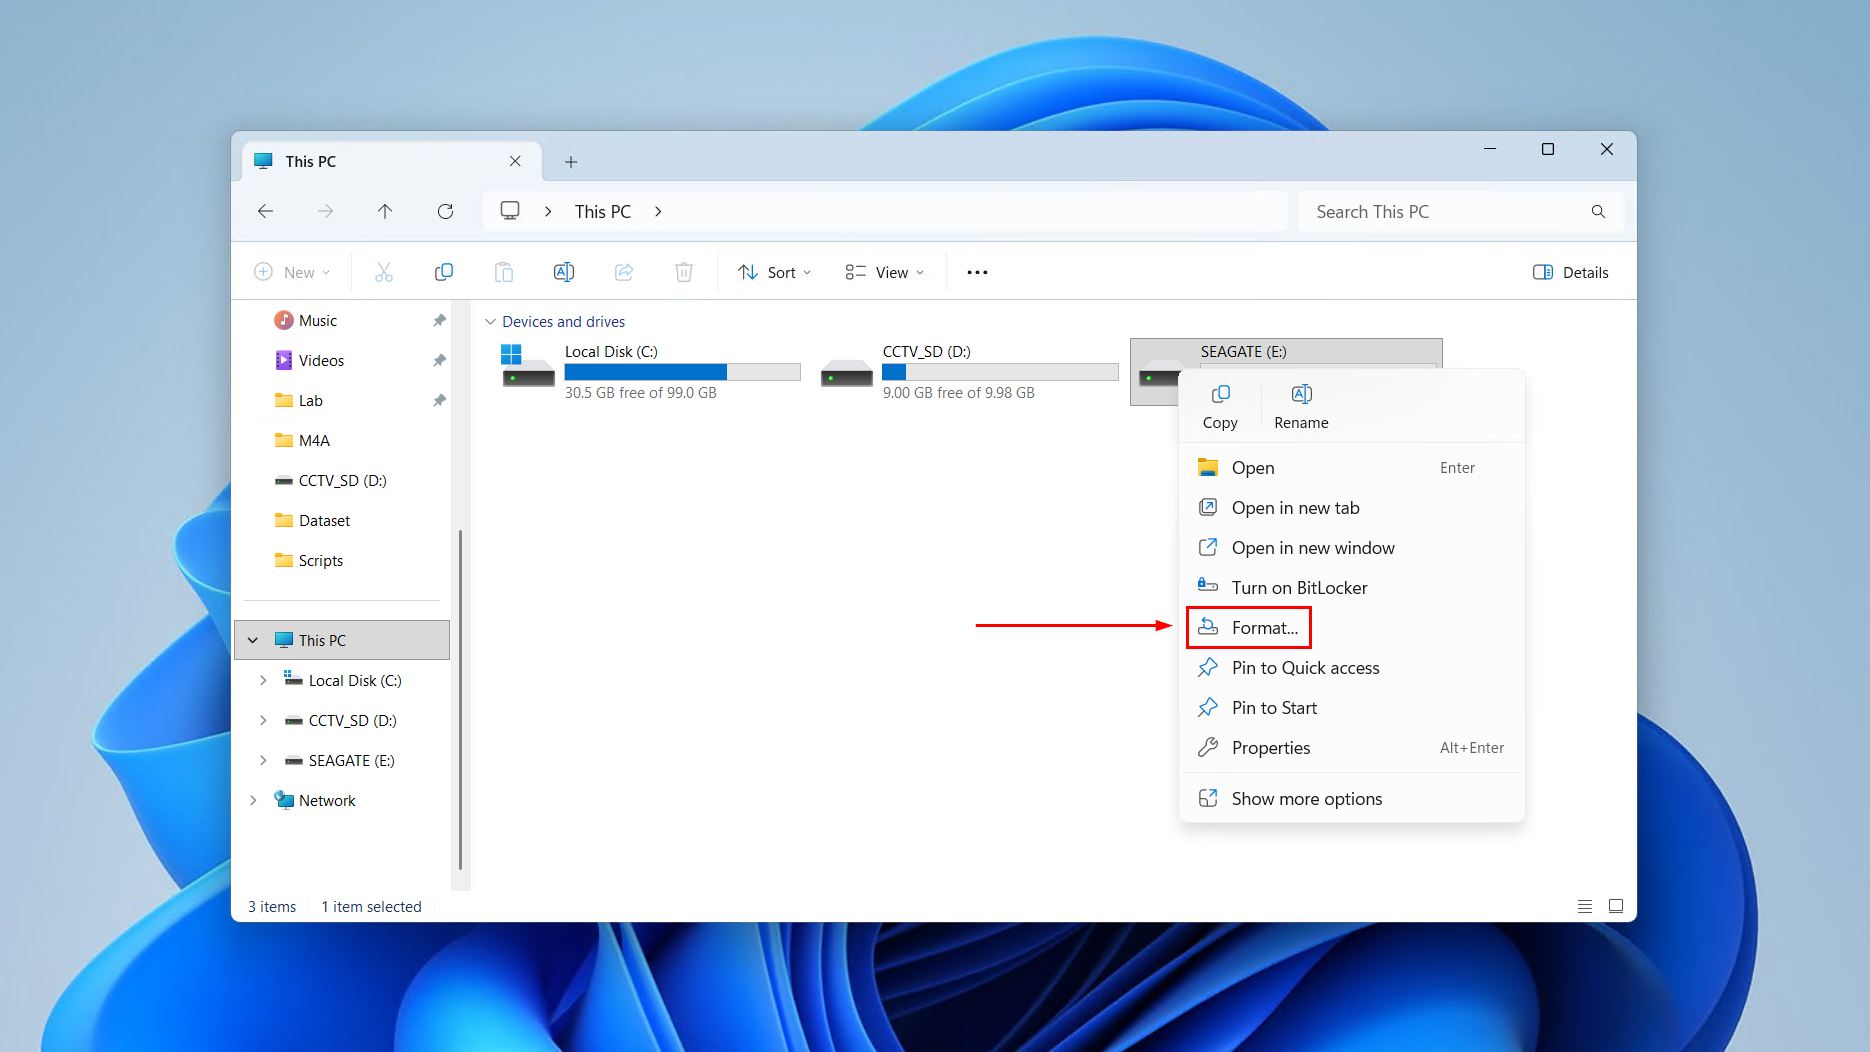Choose Open in new tab
The height and width of the screenshot is (1052, 1870).
coord(1351,507)
